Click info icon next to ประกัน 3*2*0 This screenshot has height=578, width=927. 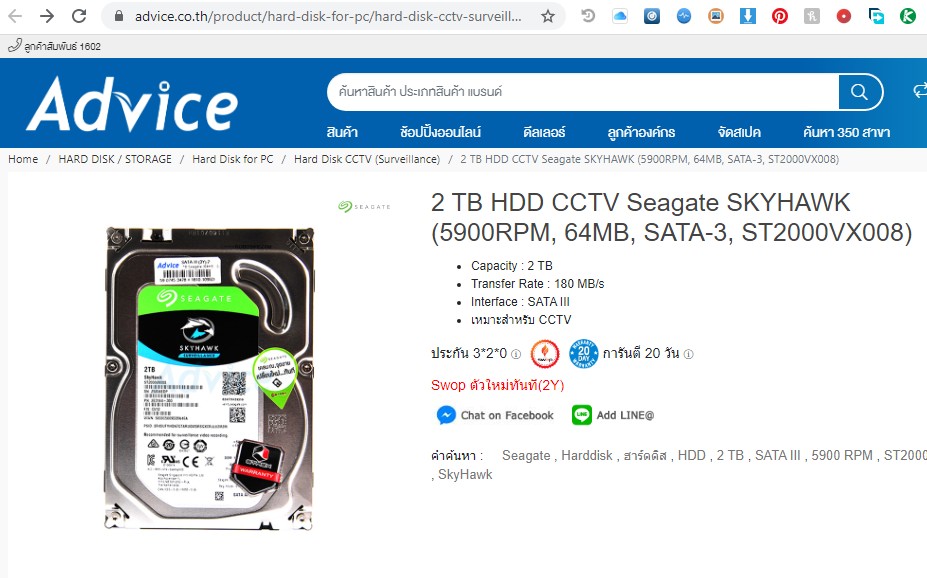click(x=516, y=354)
